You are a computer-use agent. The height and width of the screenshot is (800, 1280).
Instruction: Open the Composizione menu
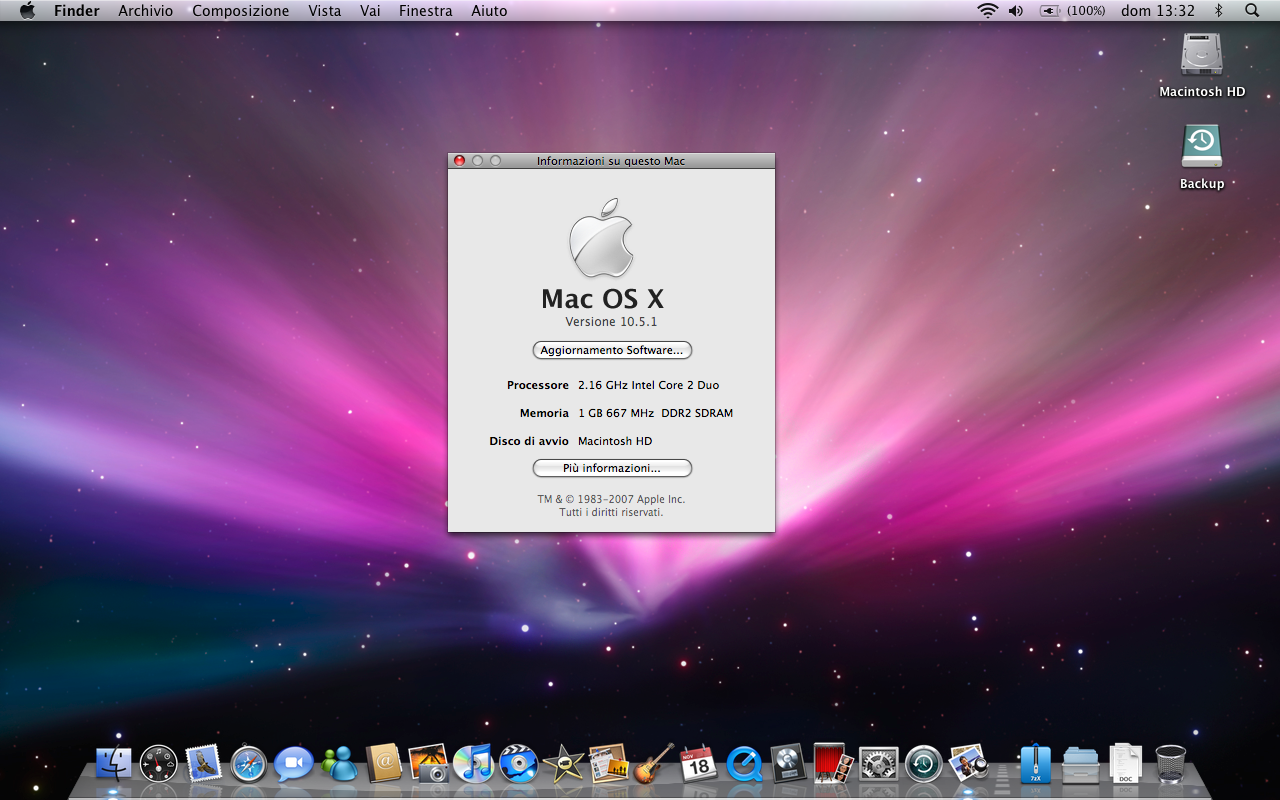click(240, 11)
